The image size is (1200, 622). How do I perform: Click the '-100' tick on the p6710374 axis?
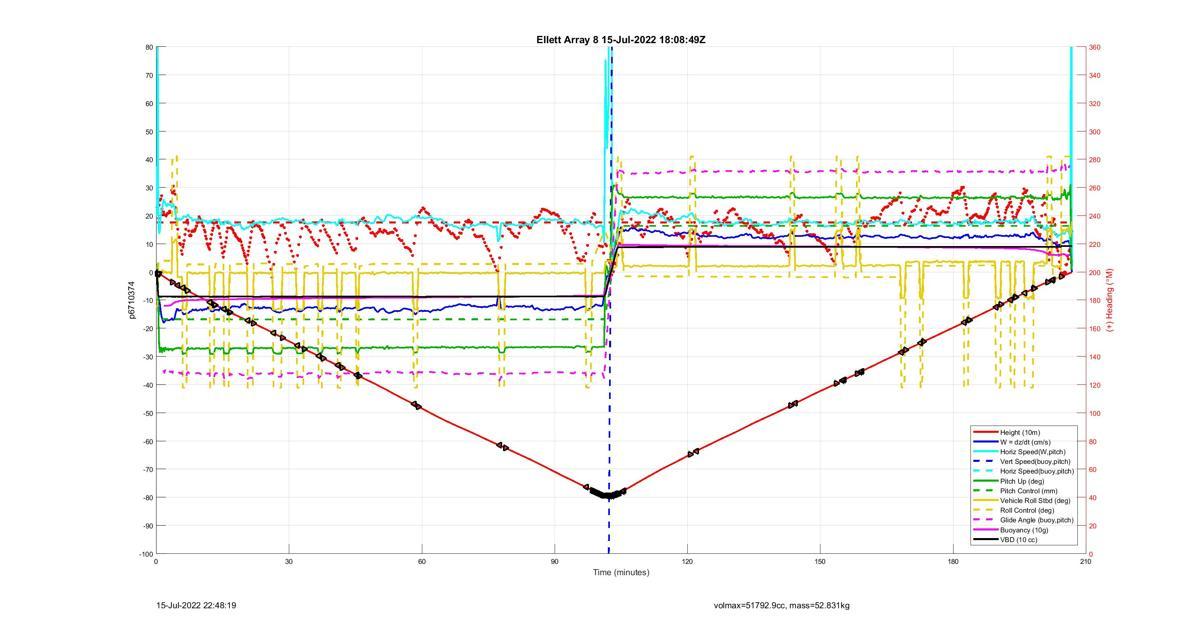point(146,554)
